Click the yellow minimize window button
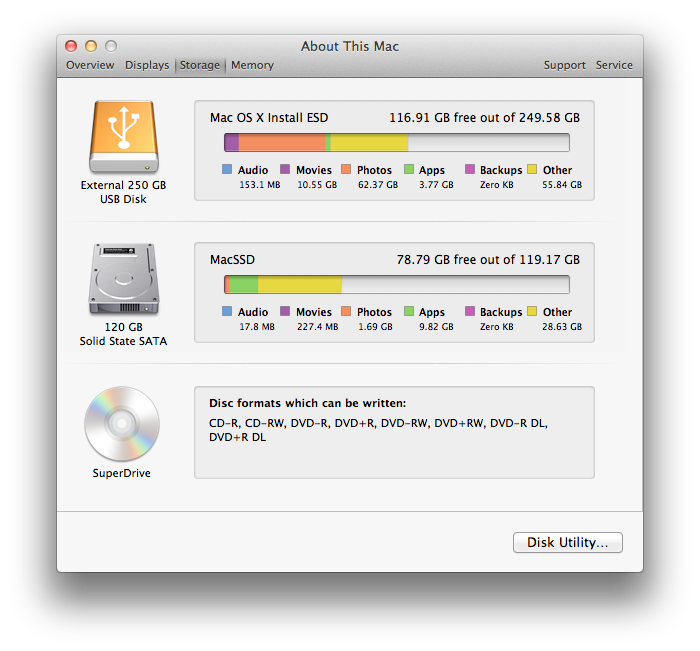The image size is (700, 651). click(x=91, y=46)
